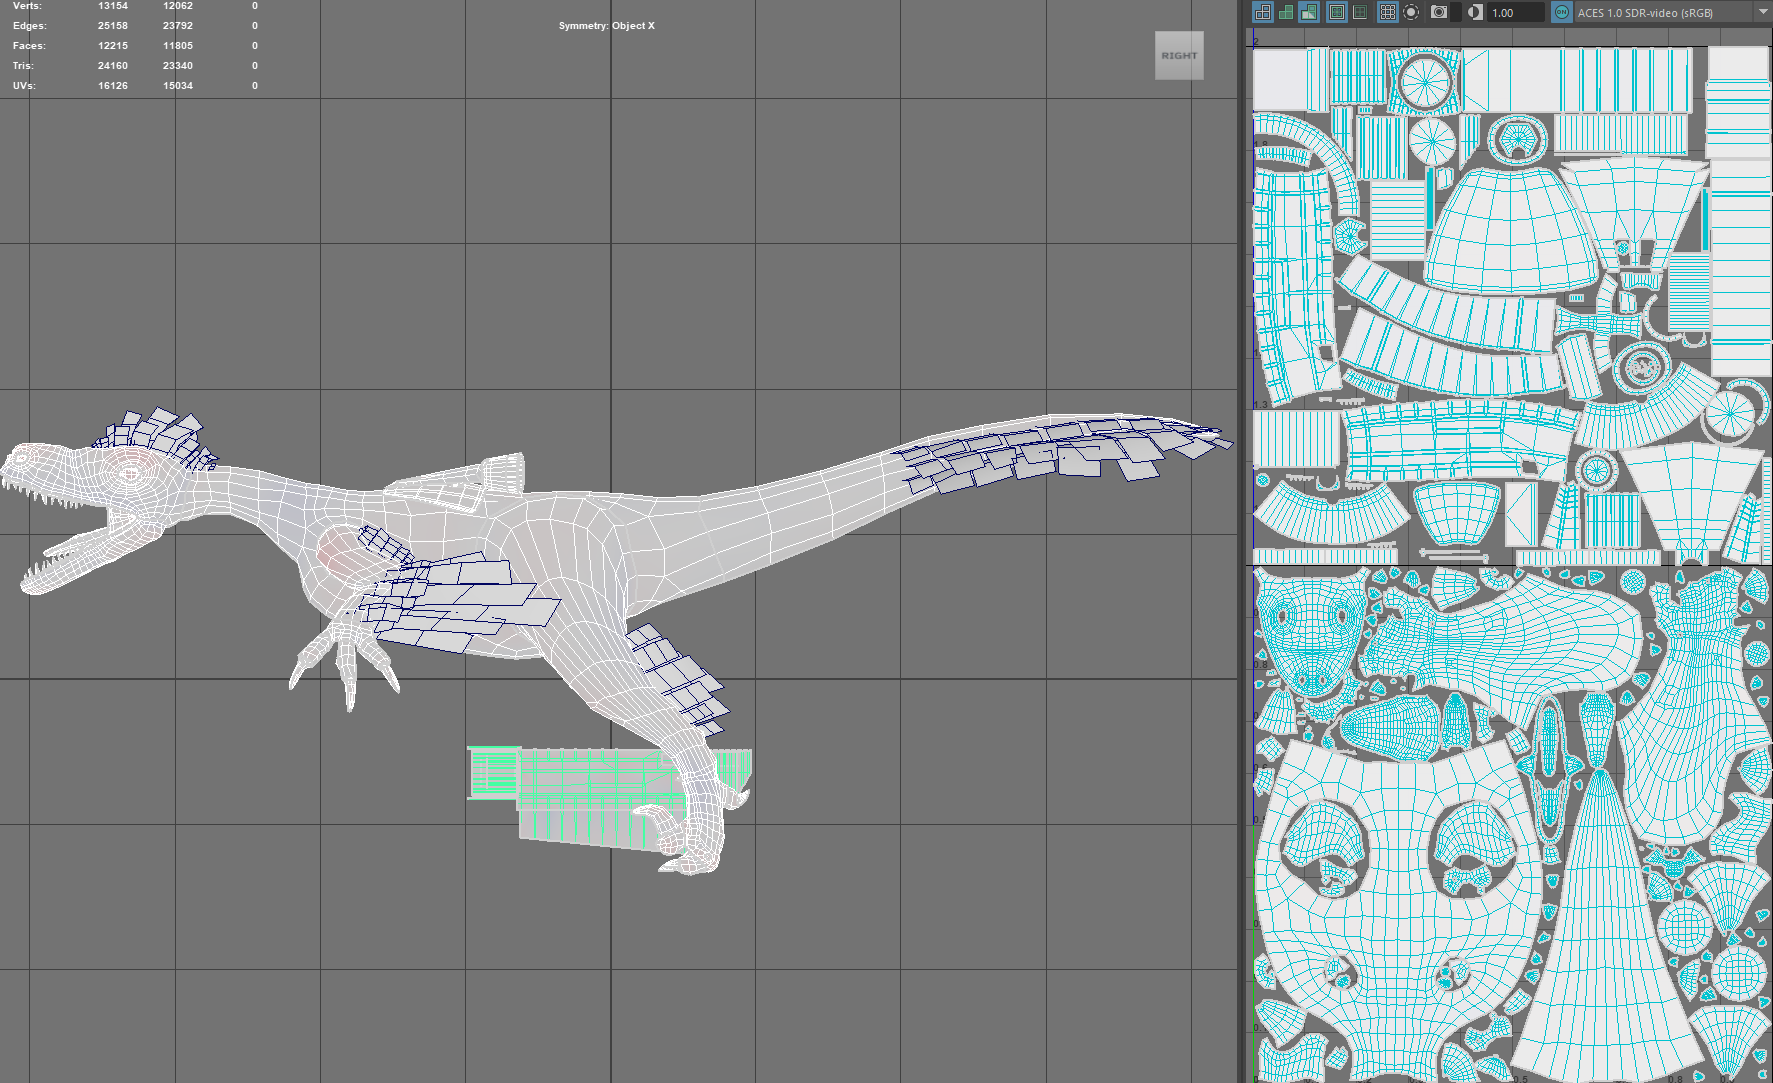This screenshot has width=1773, height=1083.
Task: Click the Tris value 24160
Action: [x=113, y=66]
